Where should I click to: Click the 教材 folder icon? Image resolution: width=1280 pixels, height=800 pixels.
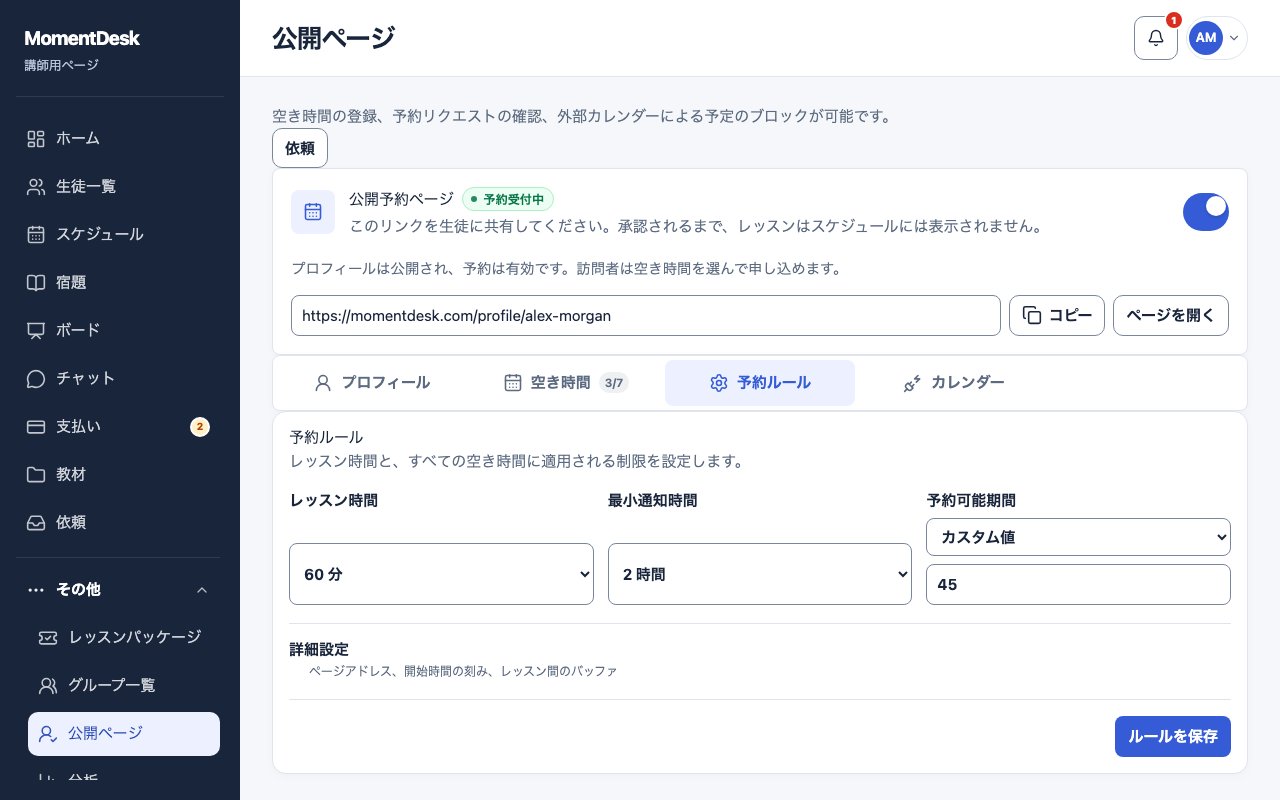[x=36, y=474]
